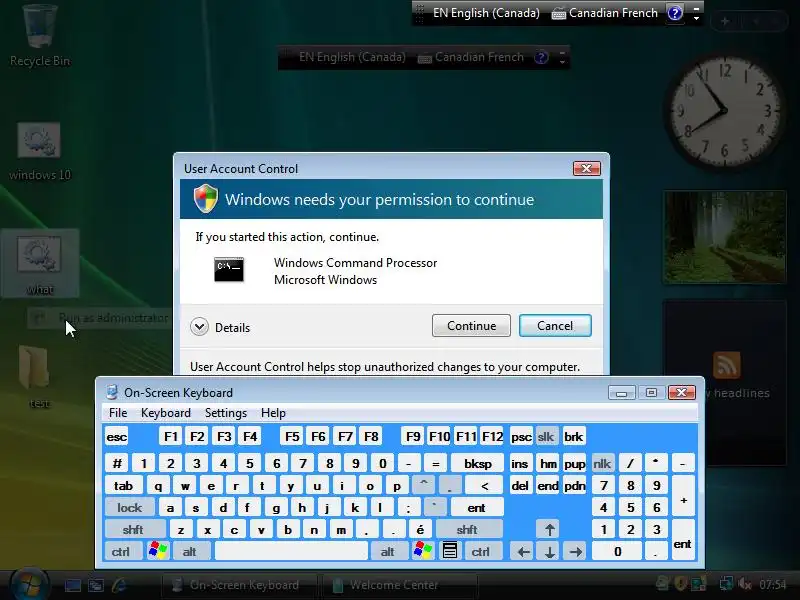Viewport: 800px width, 600px height.
Task: Open the Recycle Bin desktop icon
Action: (x=40, y=35)
